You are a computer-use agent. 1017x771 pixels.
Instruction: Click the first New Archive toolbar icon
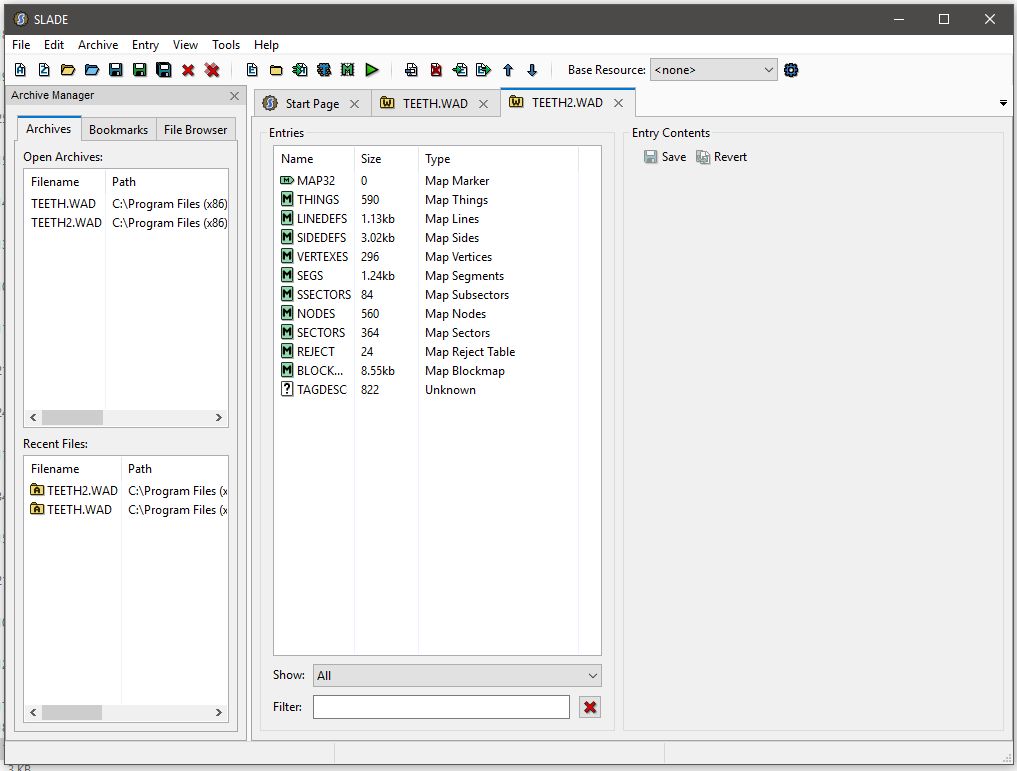pyautogui.click(x=20, y=70)
